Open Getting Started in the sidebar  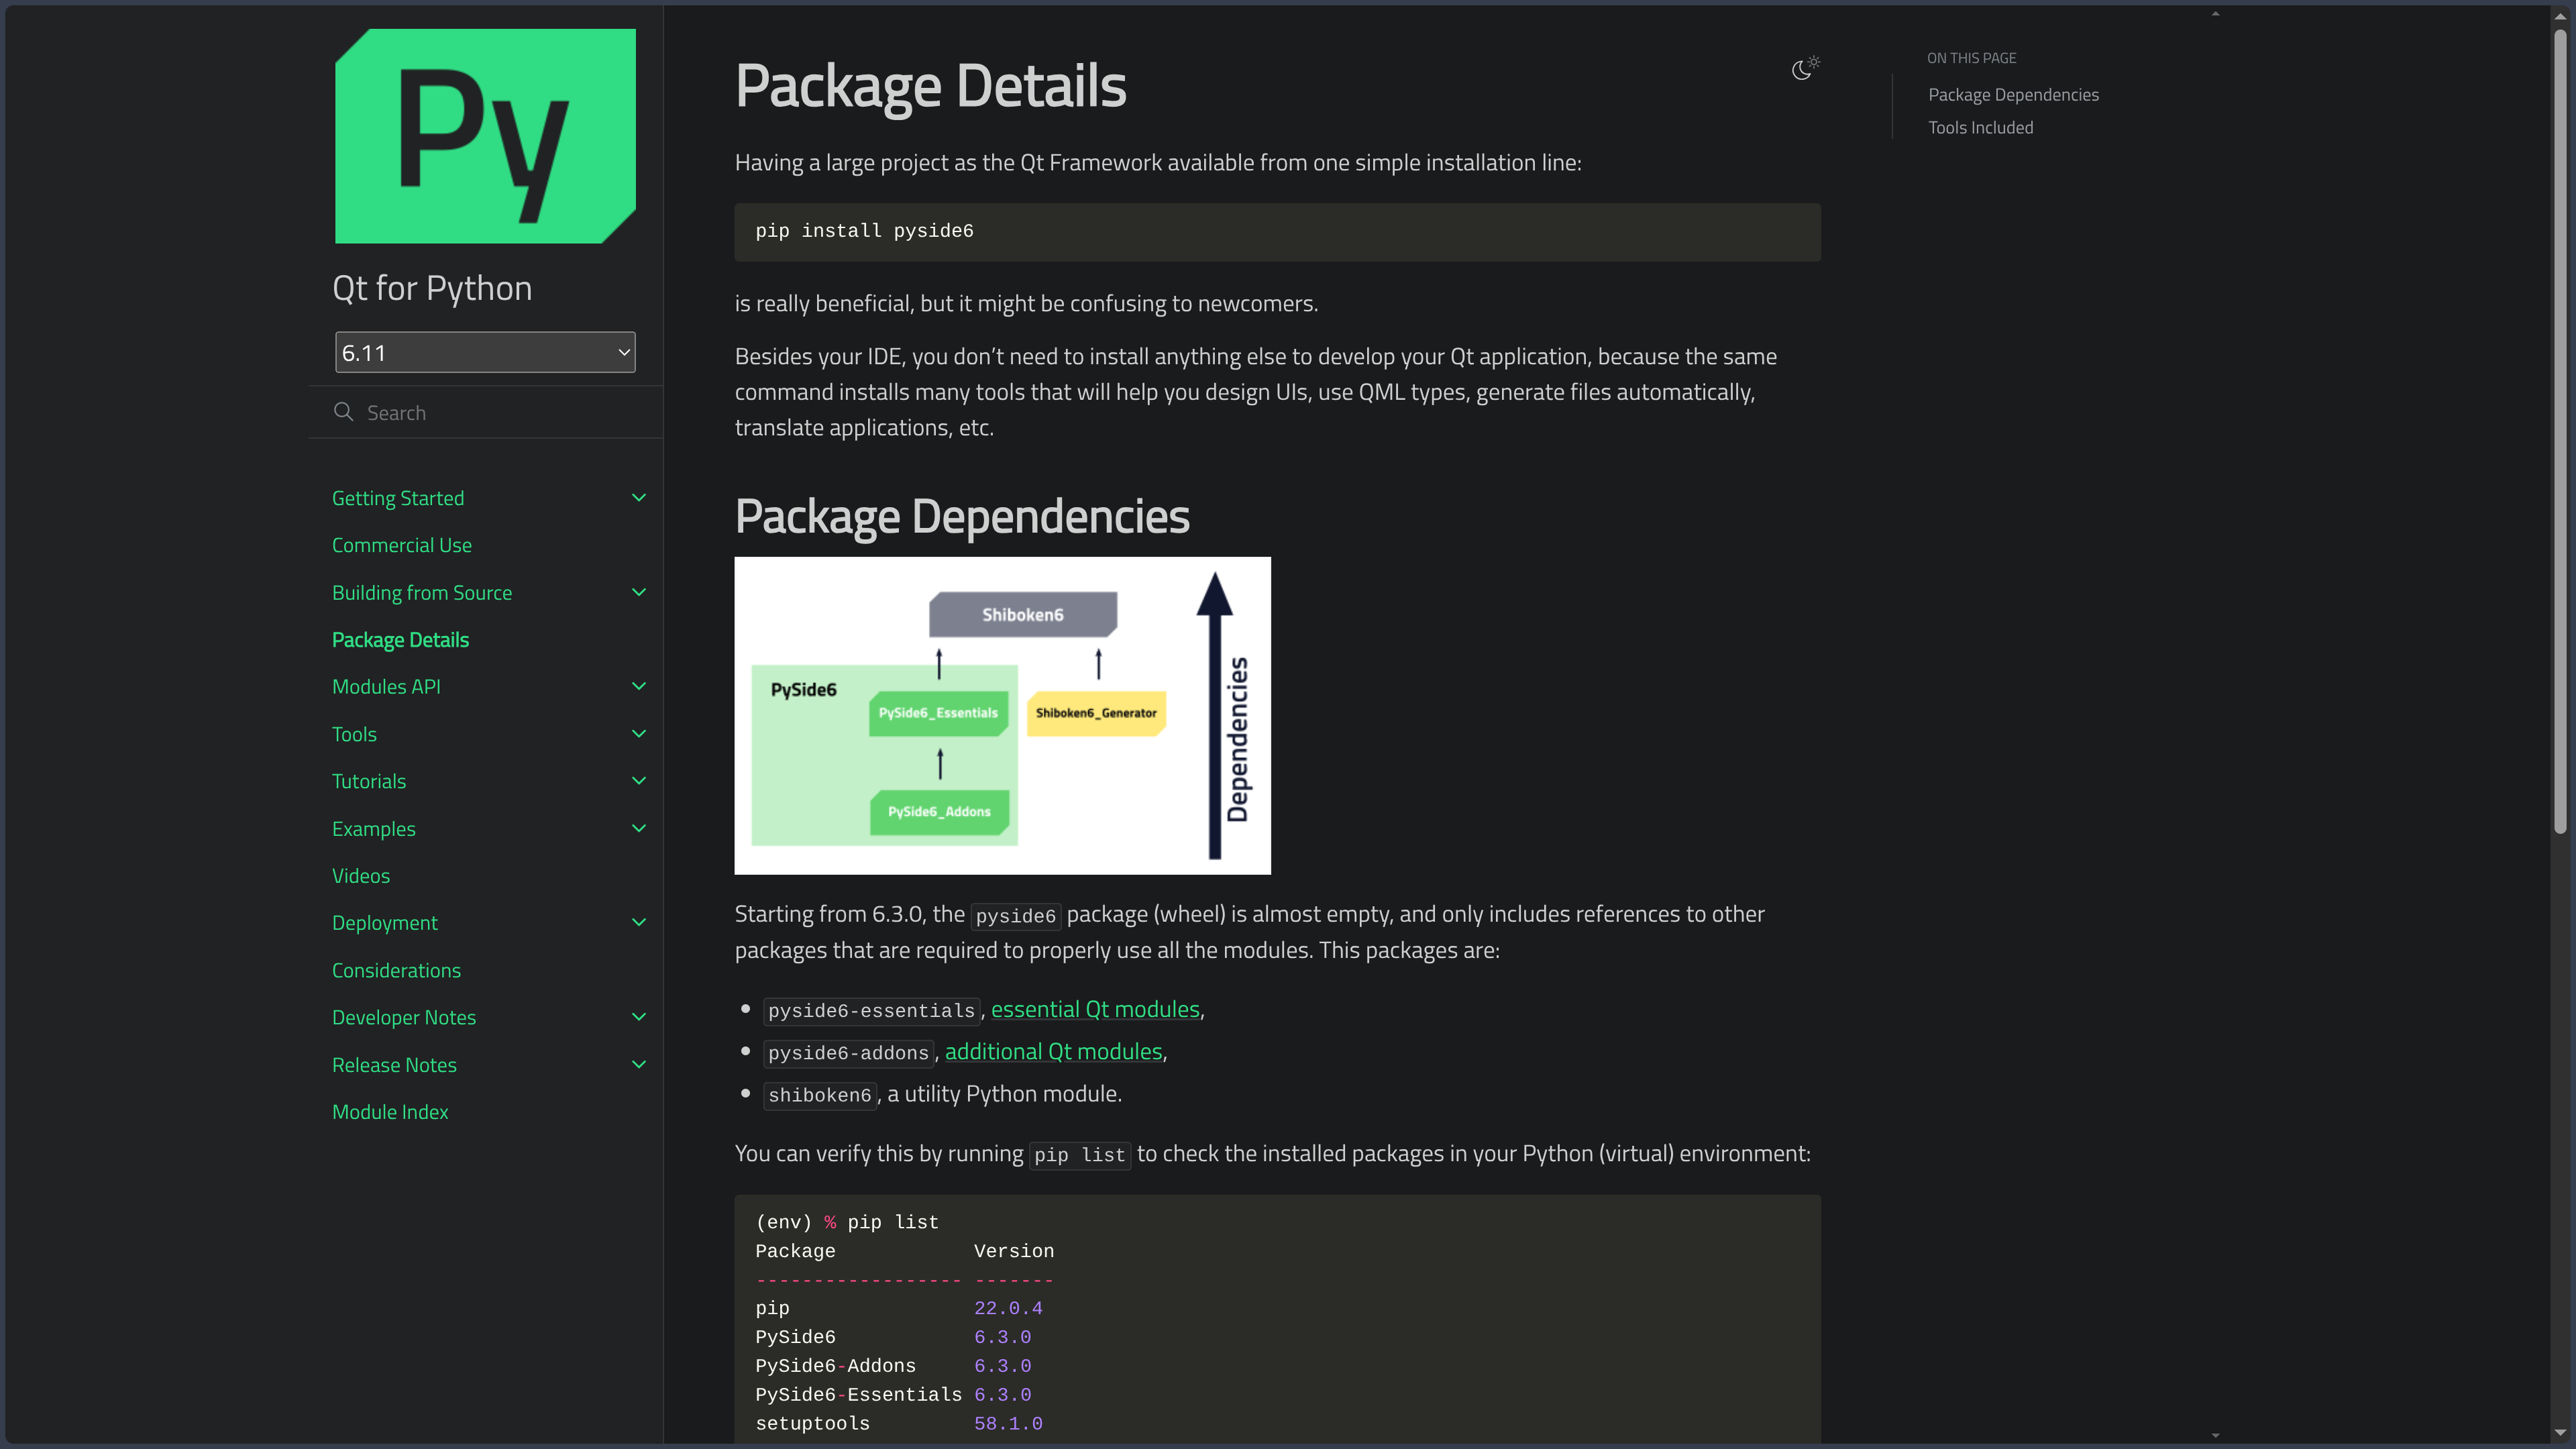pyautogui.click(x=398, y=497)
